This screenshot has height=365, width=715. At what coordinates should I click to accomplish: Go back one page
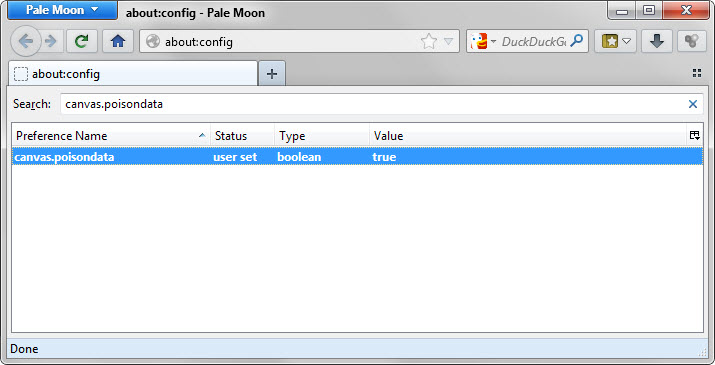pos(26,42)
